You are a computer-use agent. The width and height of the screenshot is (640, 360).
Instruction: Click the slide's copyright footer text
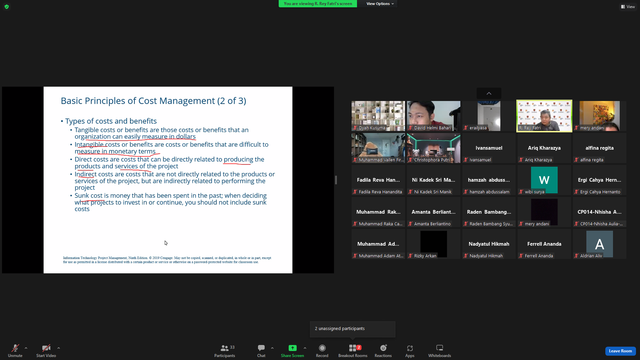tap(167, 260)
